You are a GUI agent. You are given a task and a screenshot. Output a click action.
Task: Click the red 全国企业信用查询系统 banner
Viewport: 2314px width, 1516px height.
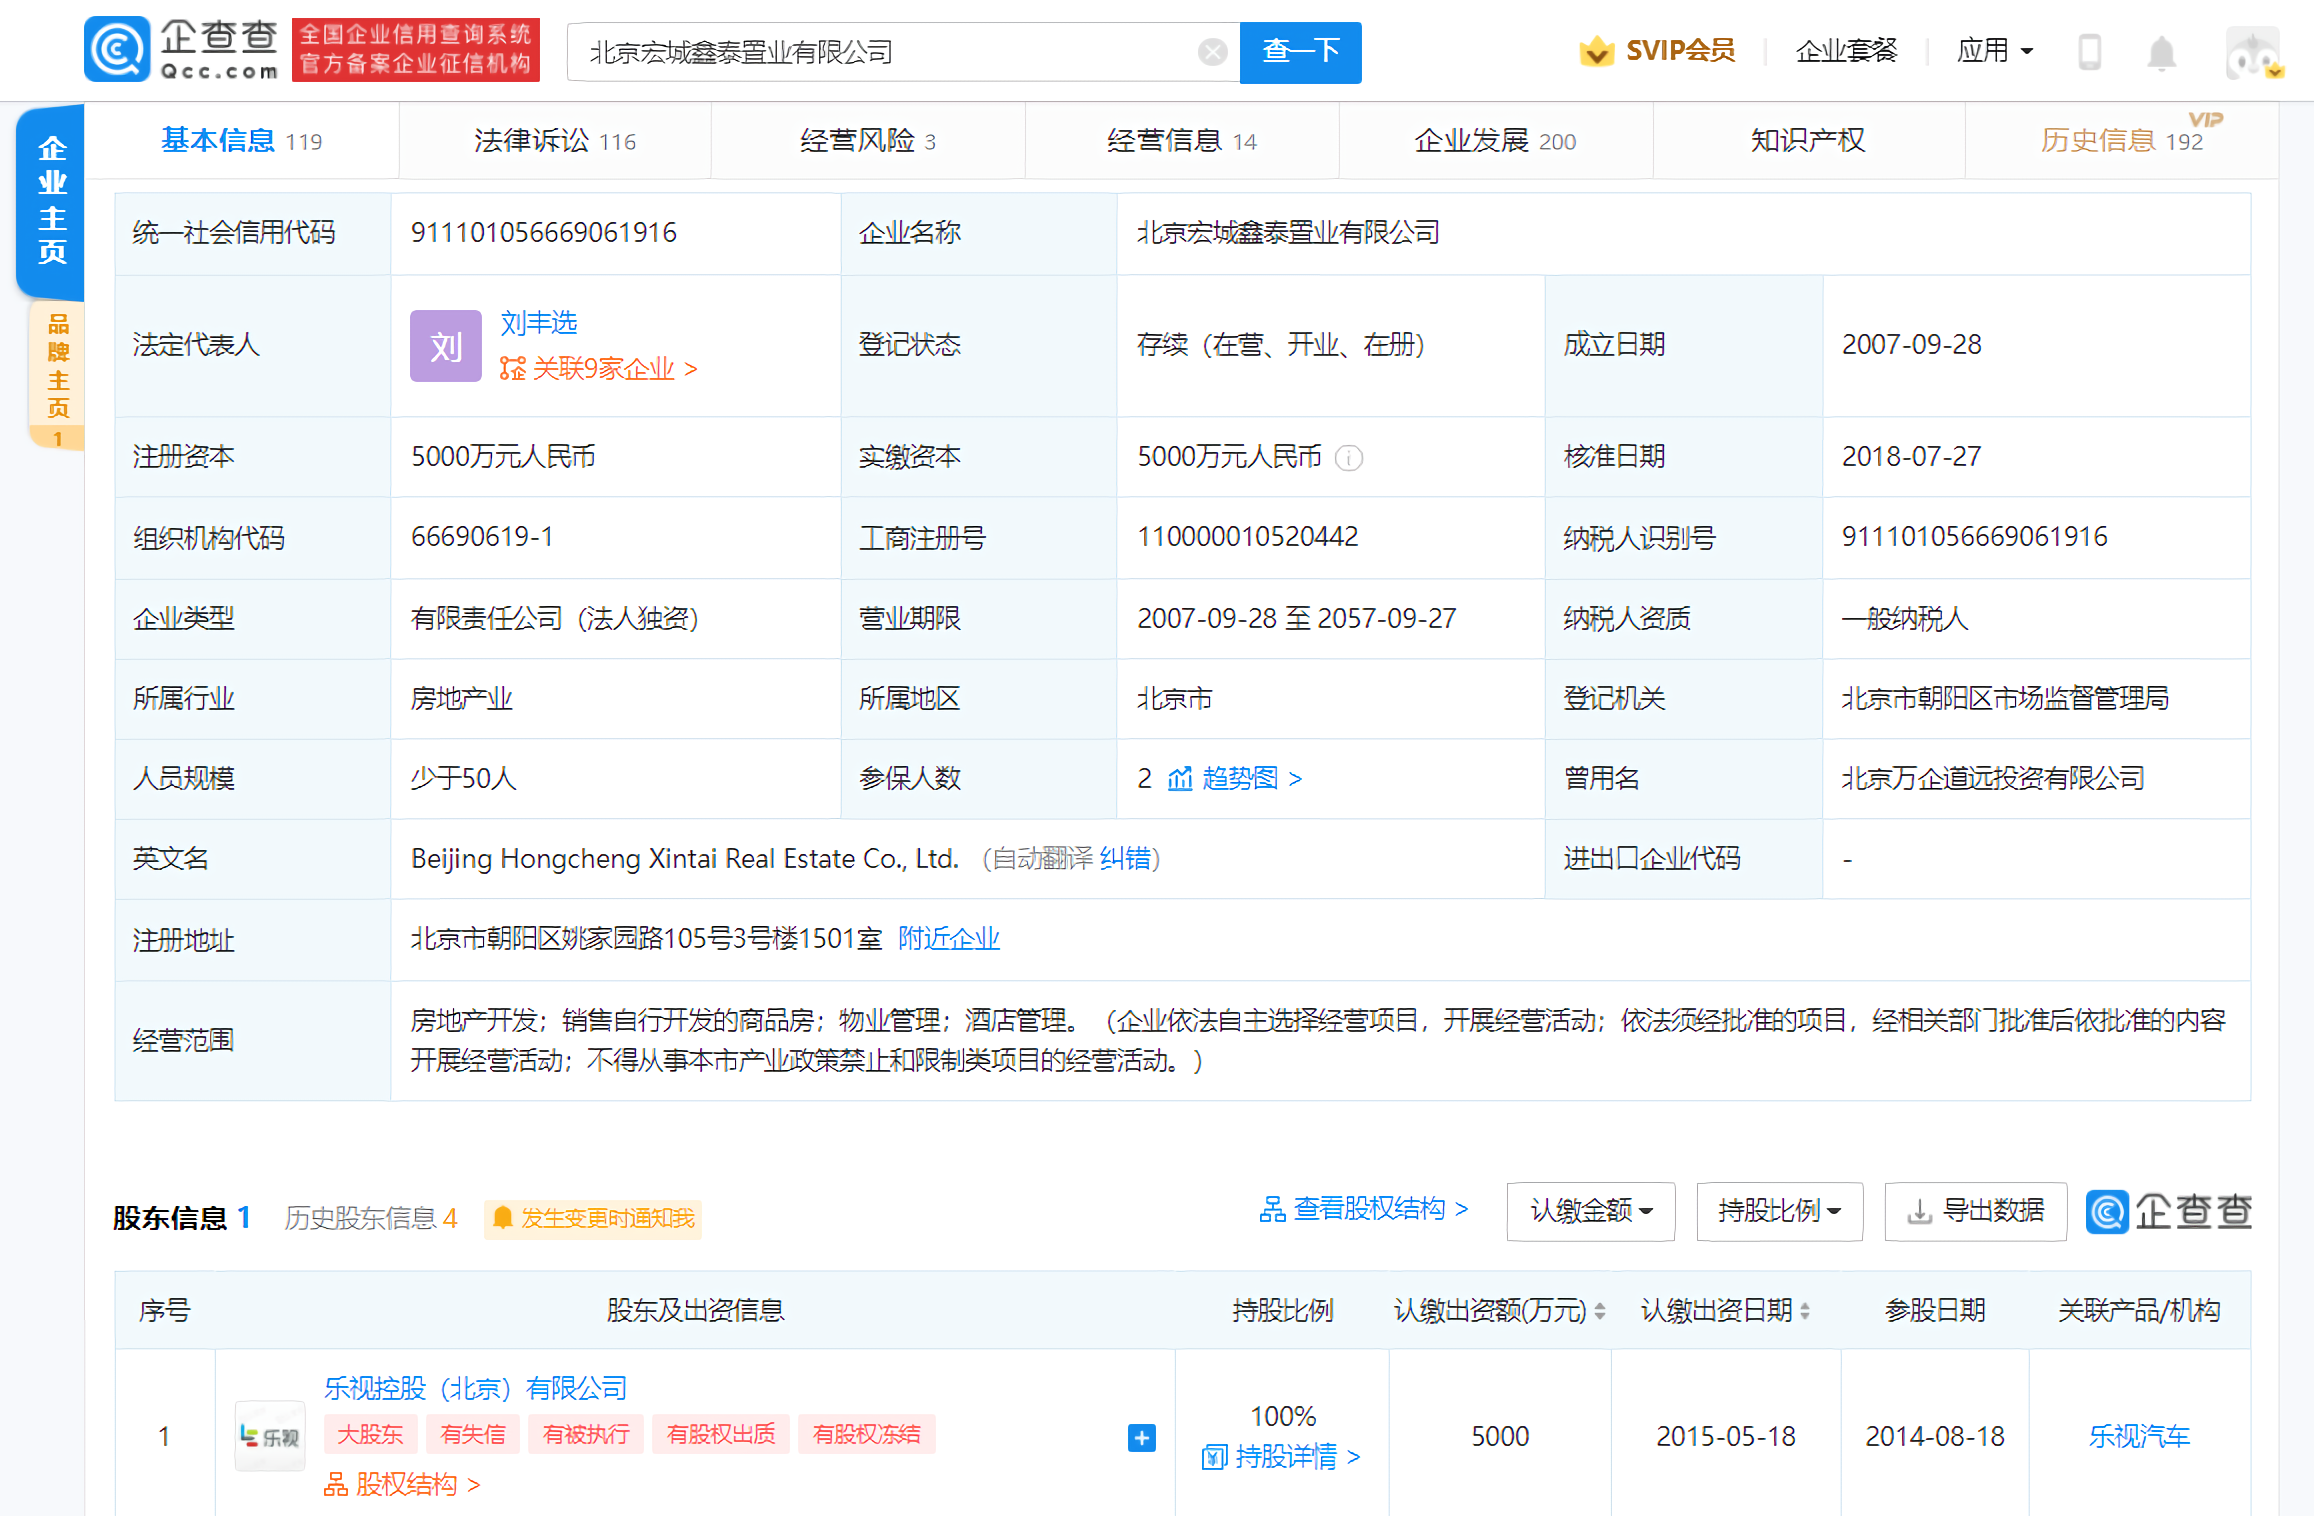(416, 49)
